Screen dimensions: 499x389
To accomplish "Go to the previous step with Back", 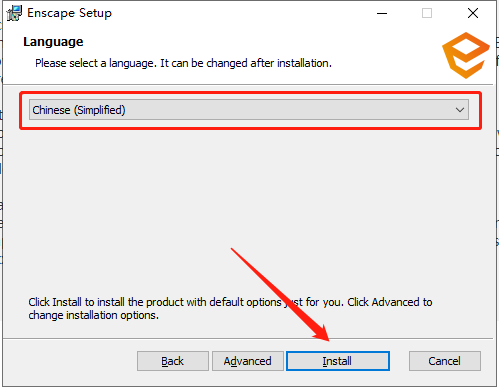I will click(x=173, y=361).
